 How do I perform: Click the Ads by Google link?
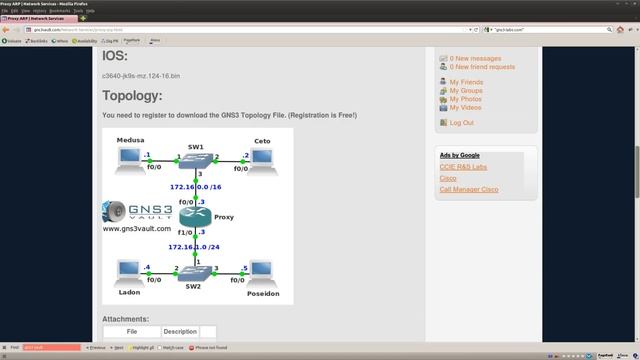tap(460, 155)
